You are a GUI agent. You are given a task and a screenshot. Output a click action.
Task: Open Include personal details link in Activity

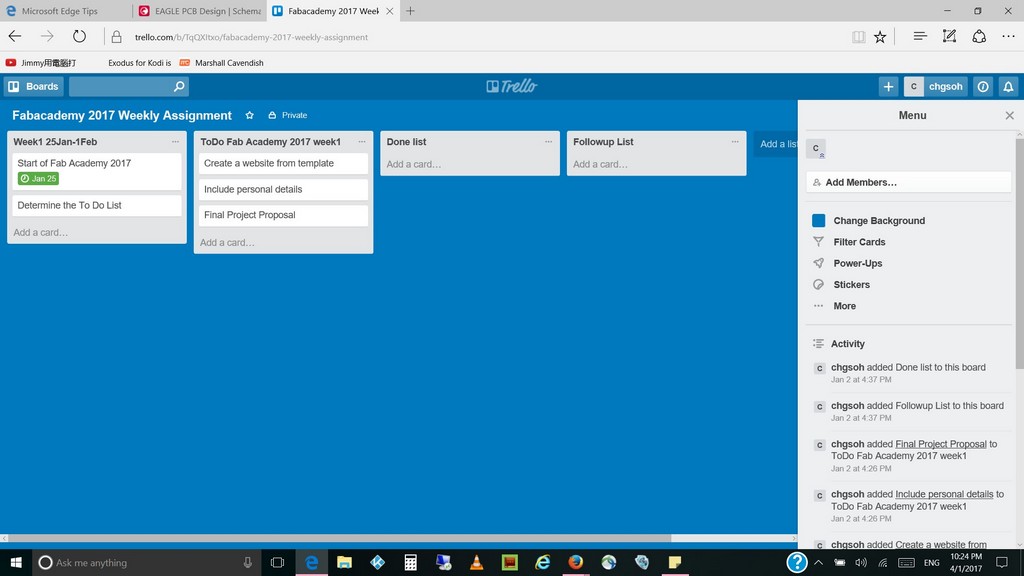(x=944, y=494)
